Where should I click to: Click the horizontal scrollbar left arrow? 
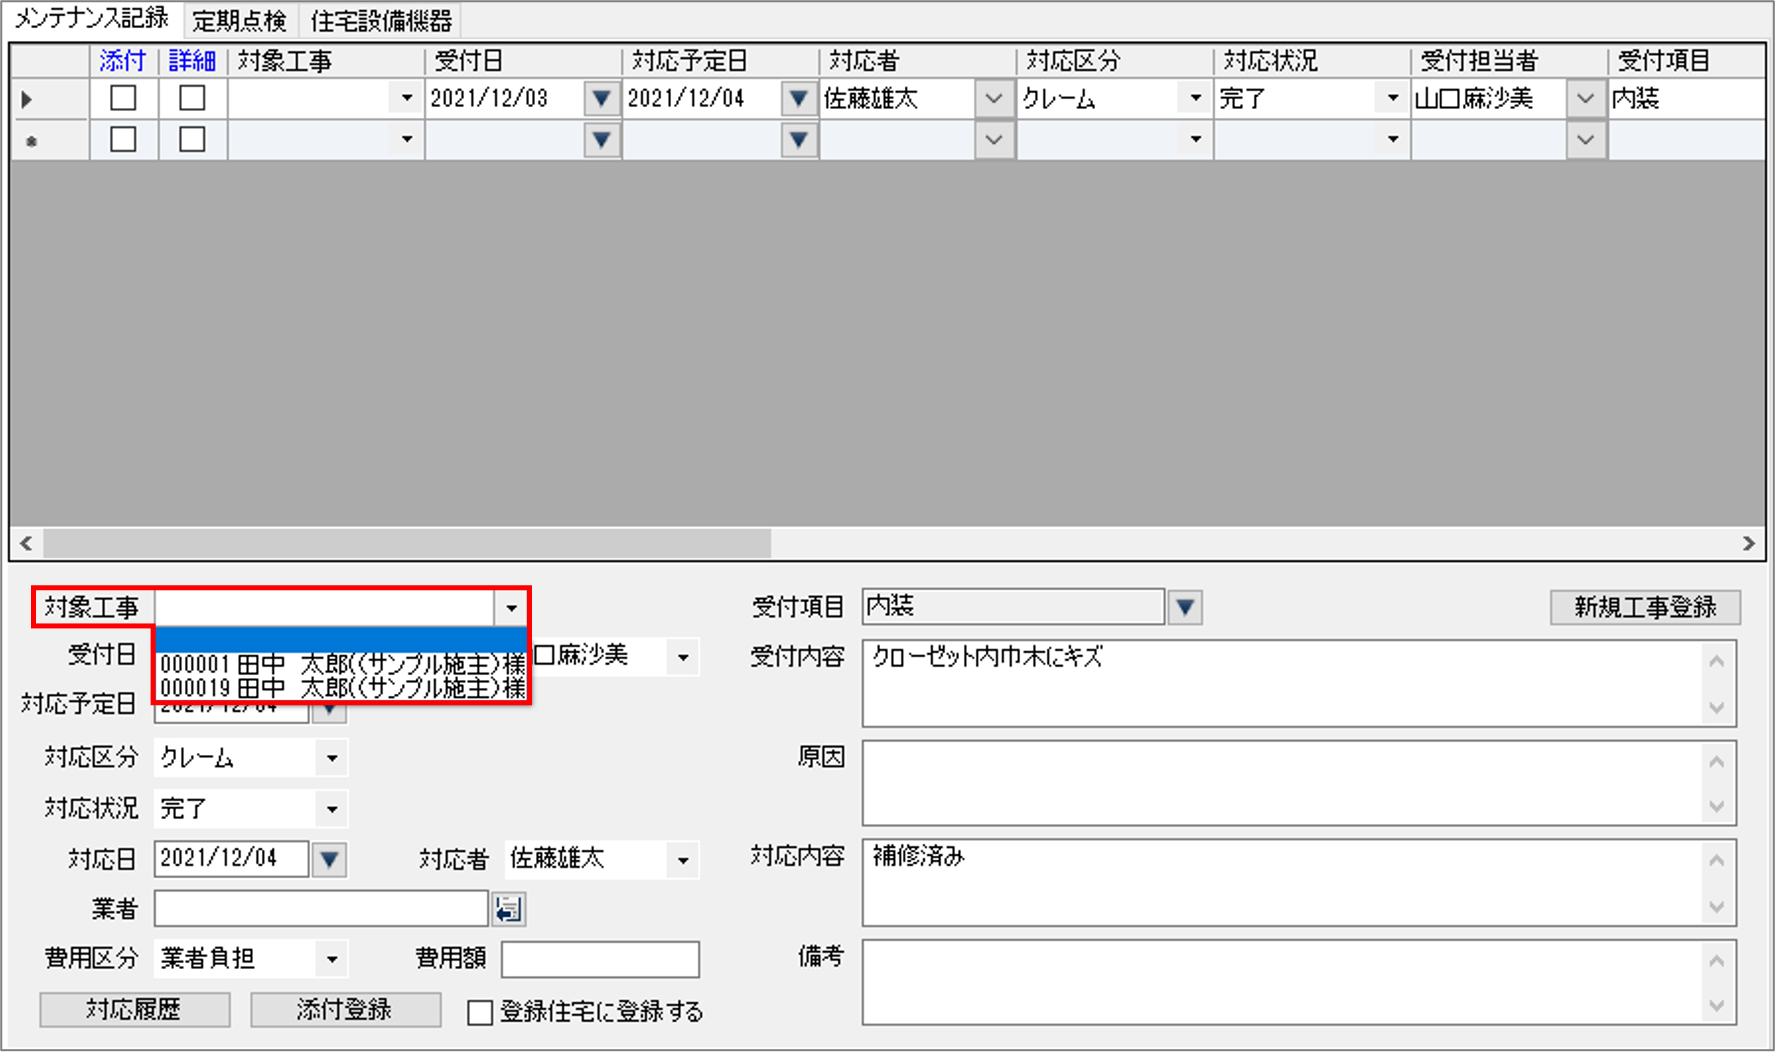pos(27,543)
